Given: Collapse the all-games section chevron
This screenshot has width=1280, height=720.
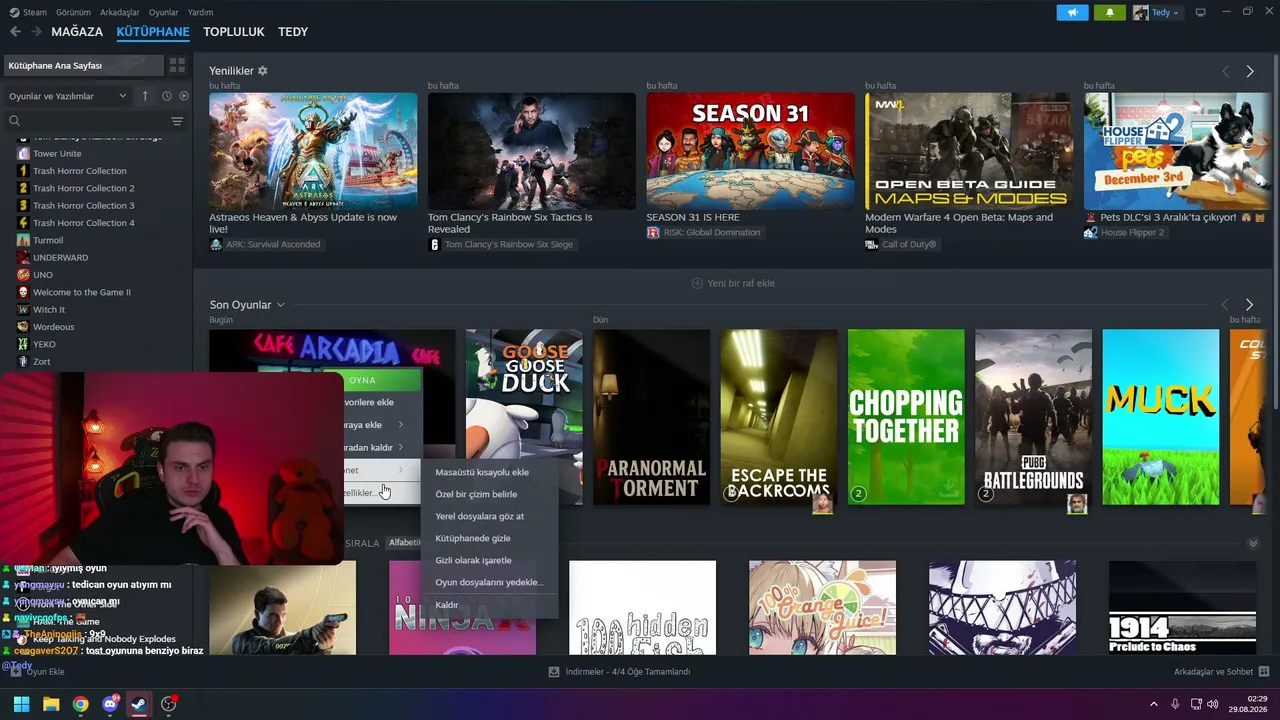Looking at the screenshot, I should click(x=1253, y=543).
